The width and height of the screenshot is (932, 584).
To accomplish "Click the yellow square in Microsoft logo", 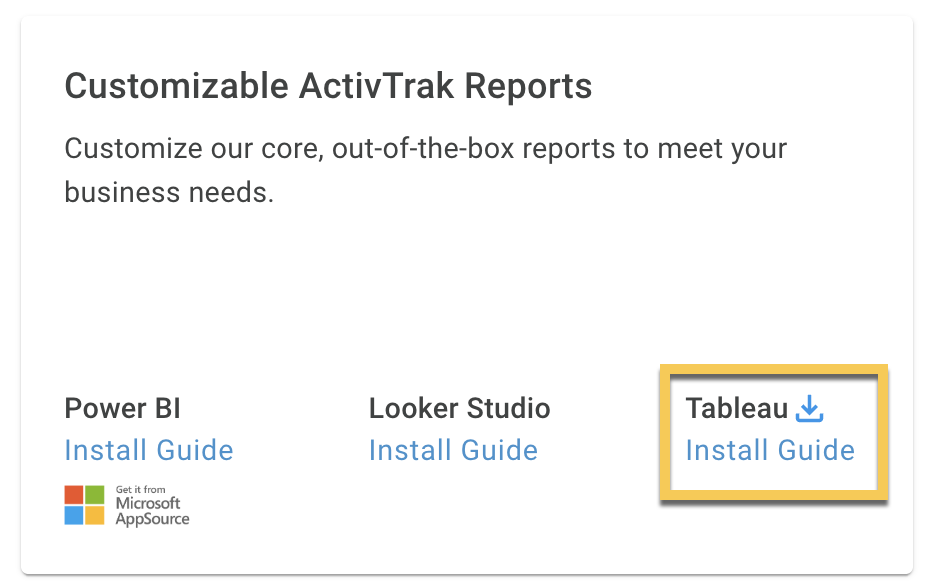I will (95, 515).
